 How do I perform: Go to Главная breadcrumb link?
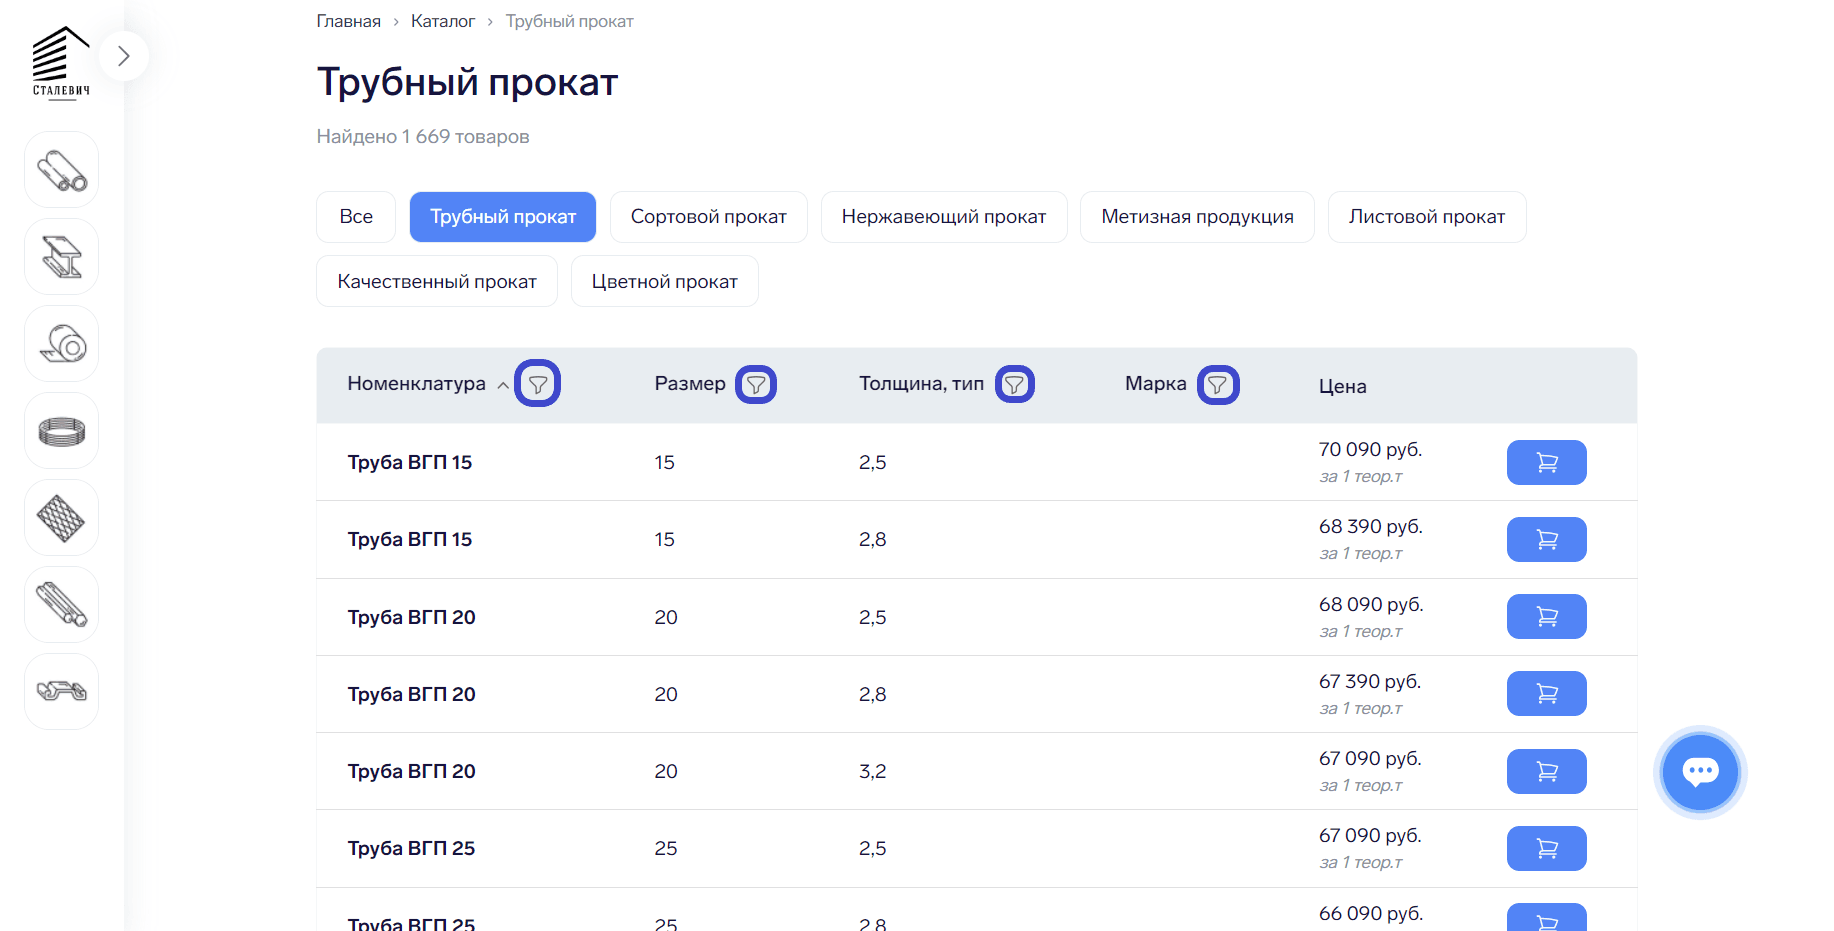[x=348, y=21]
